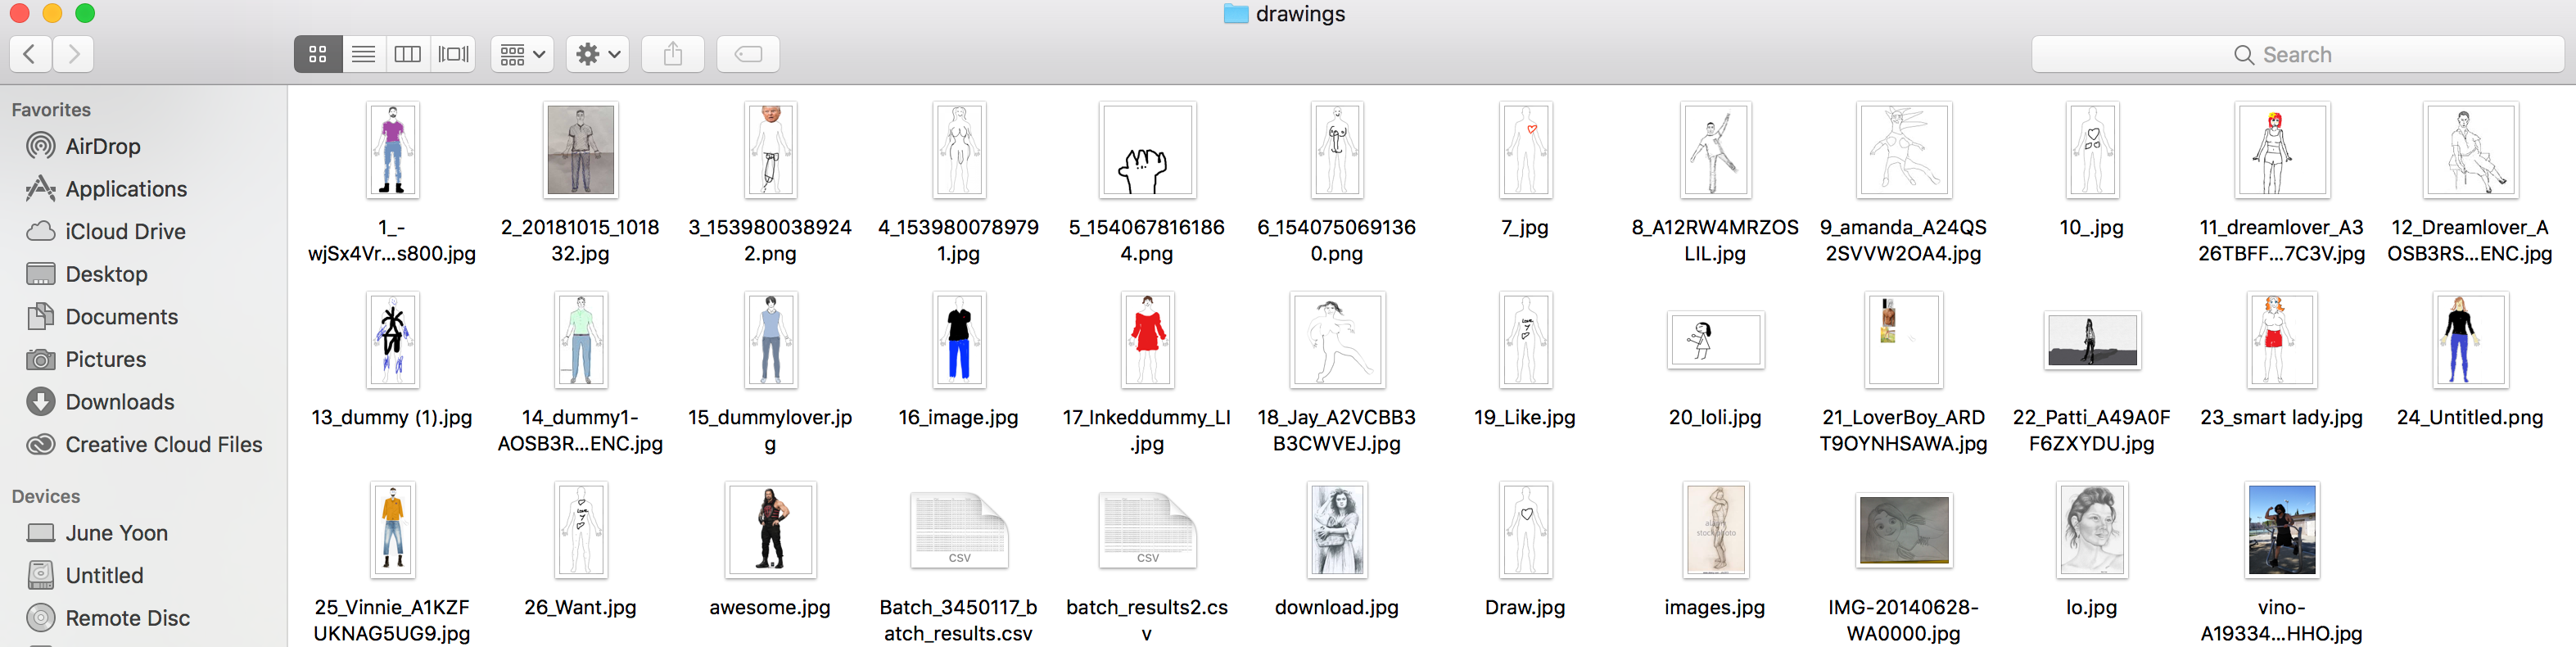2576x647 pixels.
Task: Select file 3_1539800389242.png
Action: pyautogui.click(x=770, y=150)
